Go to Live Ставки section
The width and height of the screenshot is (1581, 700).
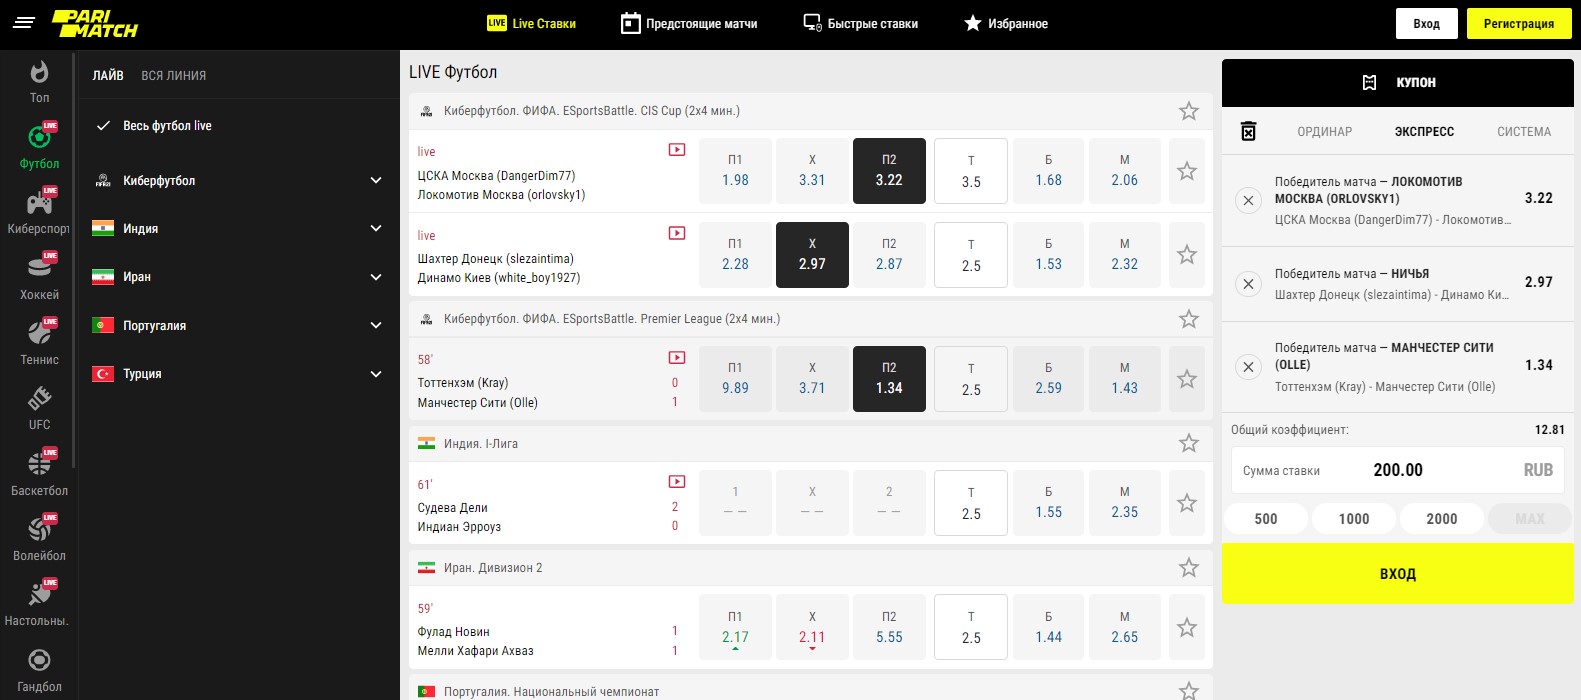[x=531, y=24]
